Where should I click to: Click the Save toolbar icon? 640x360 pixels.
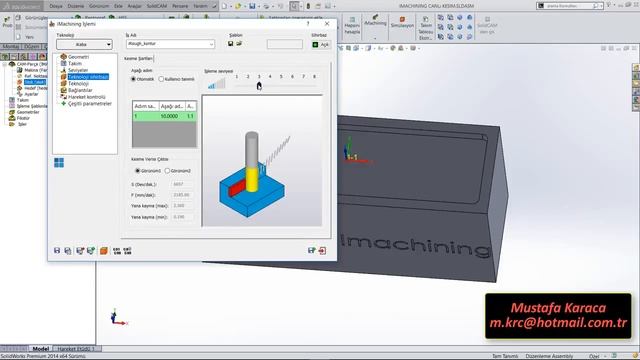(x=252, y=6)
